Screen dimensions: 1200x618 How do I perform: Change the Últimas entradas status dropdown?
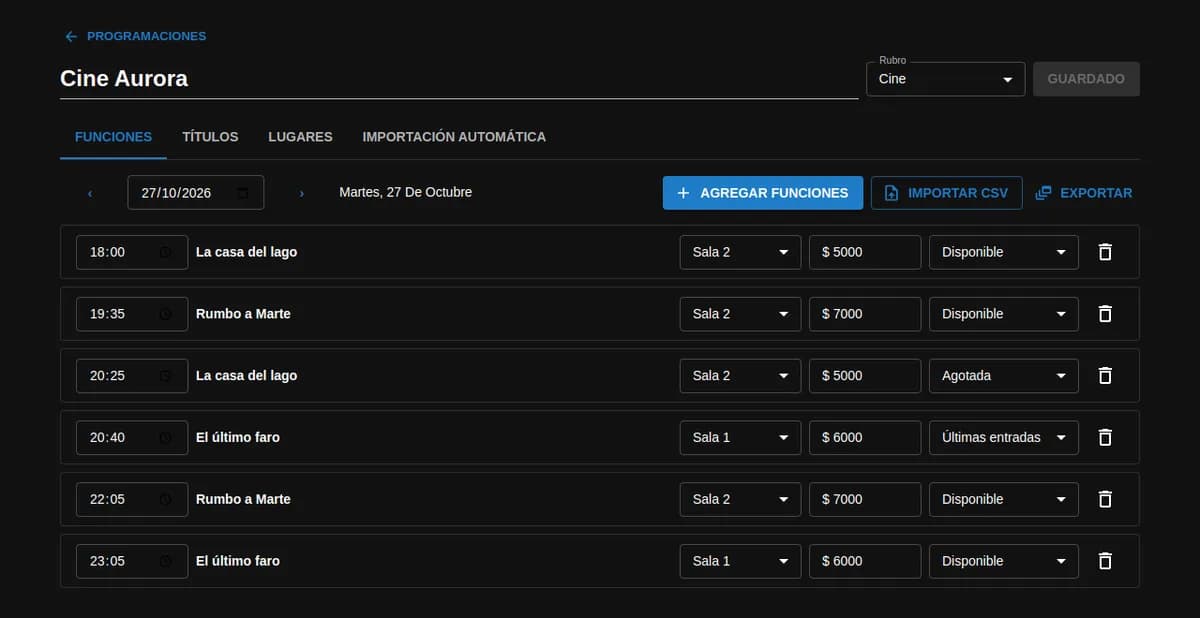coord(1004,437)
